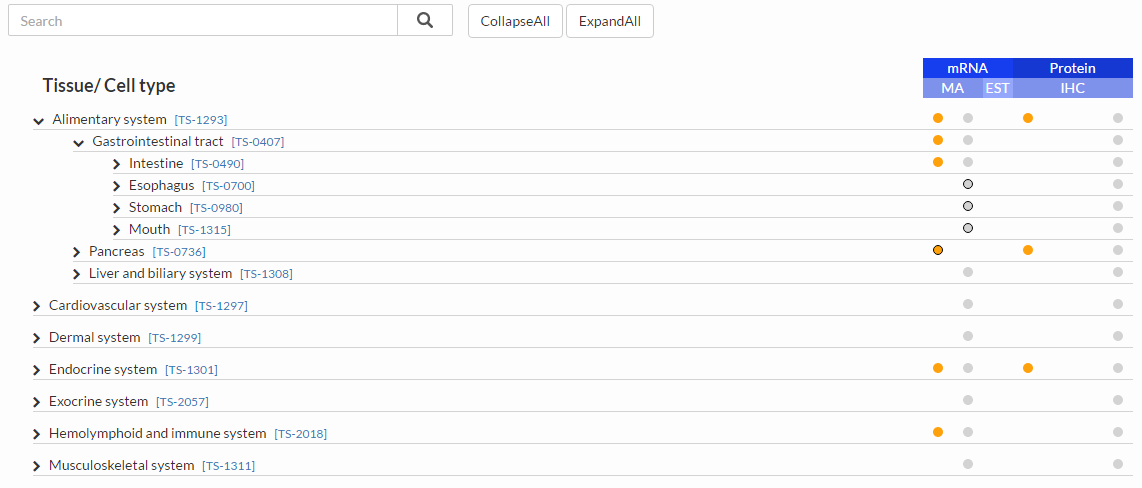Select the EST column header
This screenshot has height=488, width=1142.
[x=998, y=88]
